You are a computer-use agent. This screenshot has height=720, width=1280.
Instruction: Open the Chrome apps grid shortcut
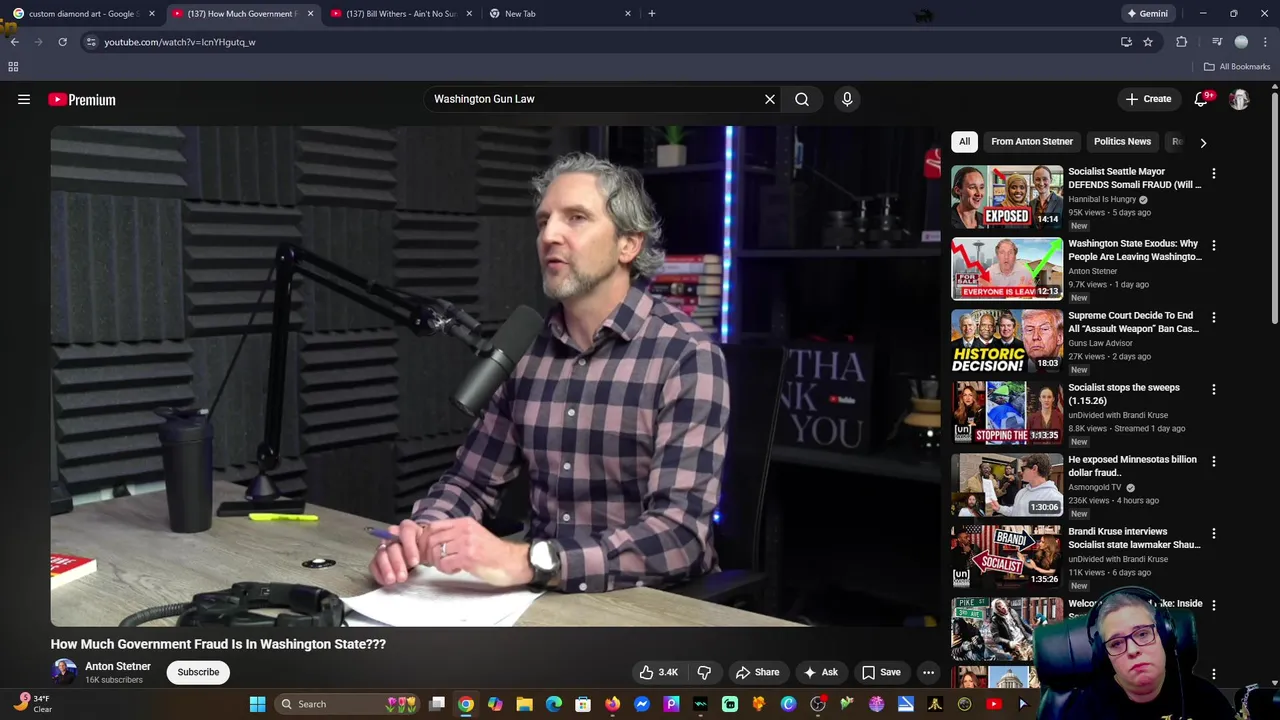[13, 67]
